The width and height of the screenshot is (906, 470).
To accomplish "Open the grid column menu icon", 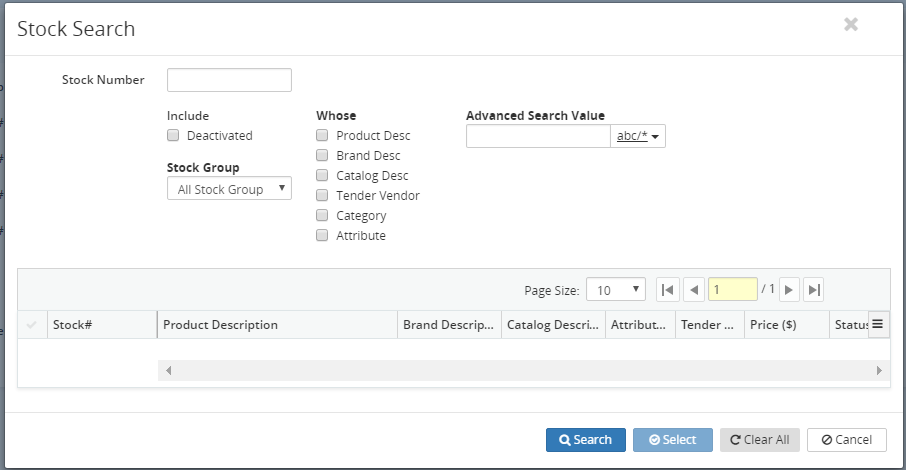I will [x=878, y=324].
